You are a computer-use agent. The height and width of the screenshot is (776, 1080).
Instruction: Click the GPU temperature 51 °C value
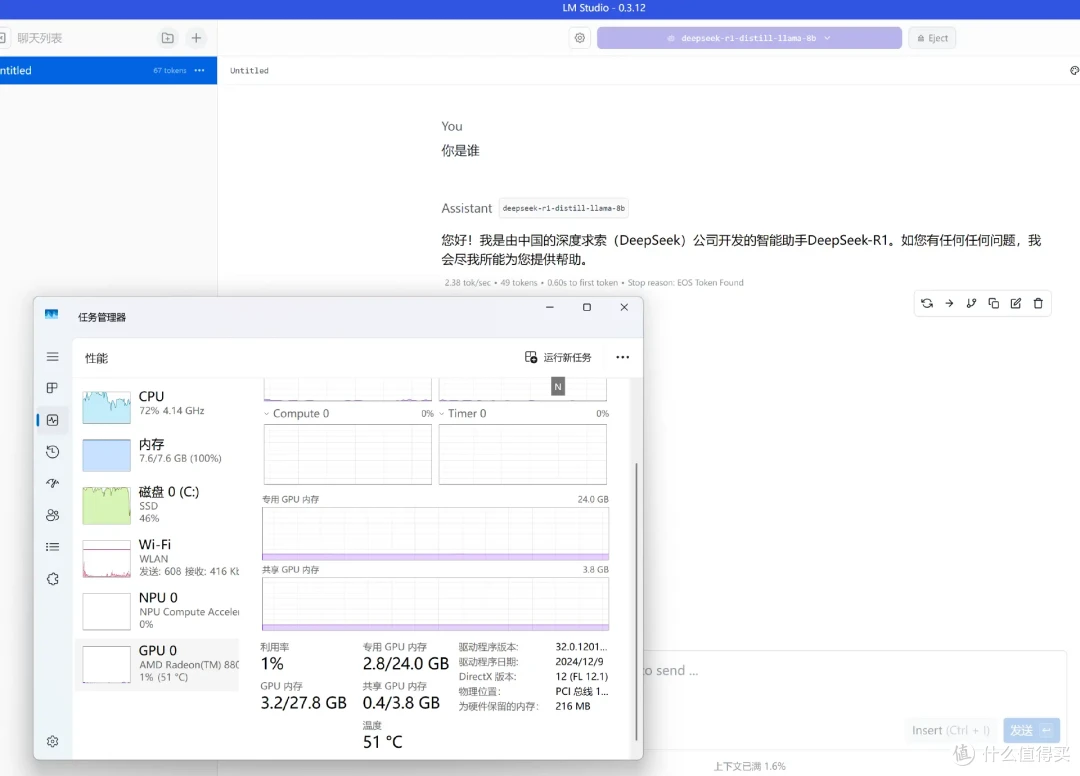(382, 742)
